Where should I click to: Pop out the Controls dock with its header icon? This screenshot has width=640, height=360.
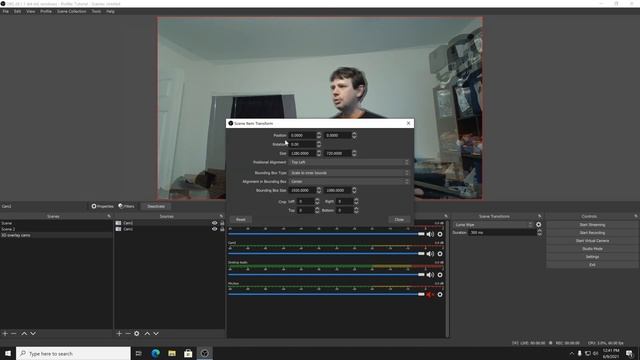(x=636, y=216)
